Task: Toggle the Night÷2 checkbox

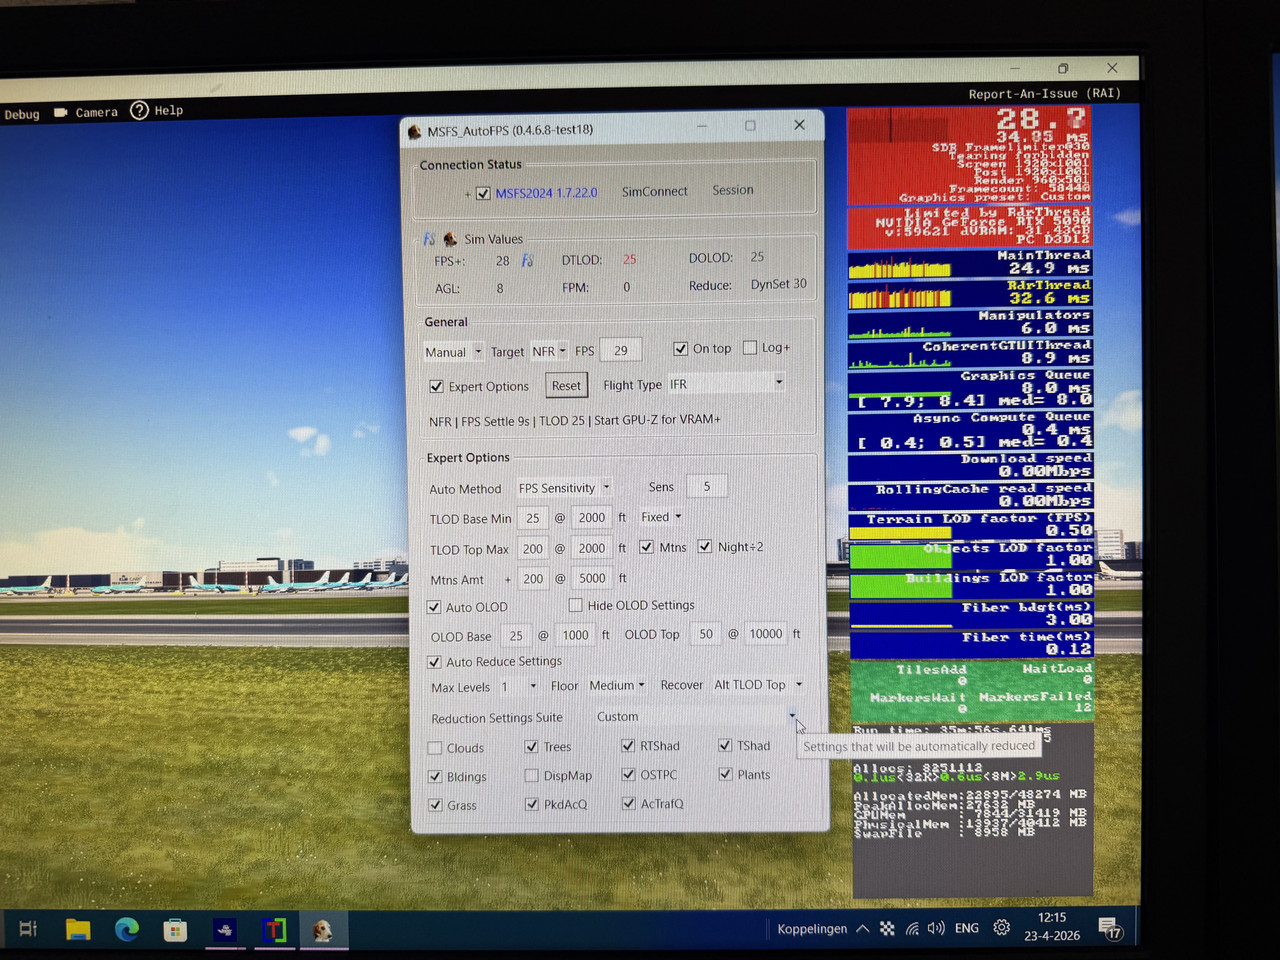Action: [x=705, y=546]
